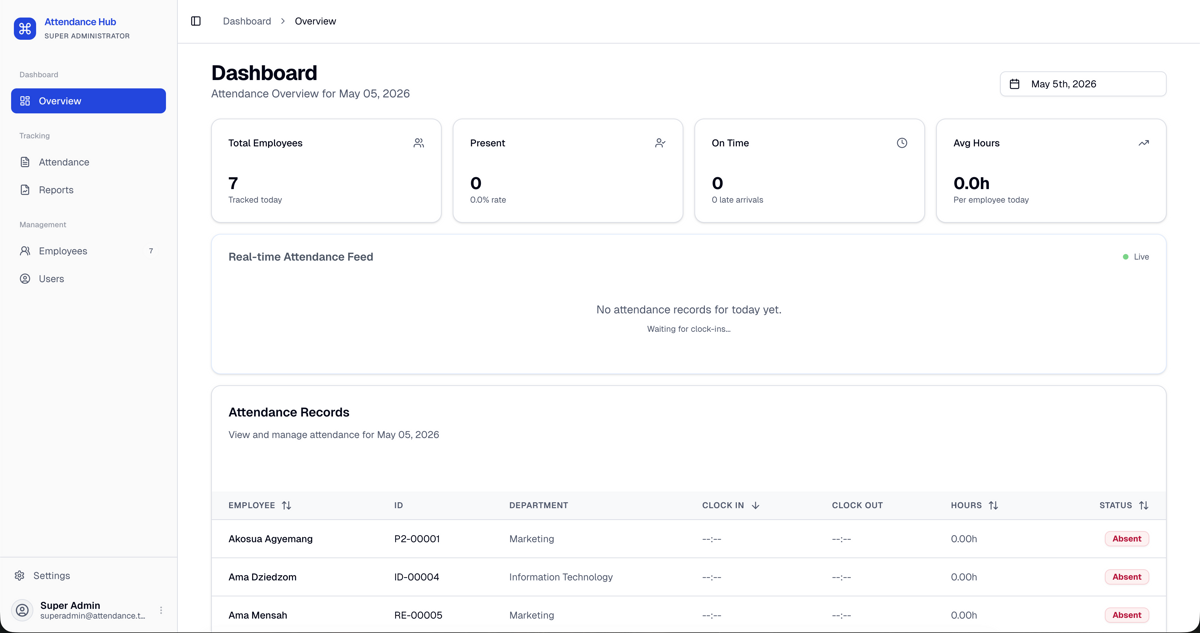This screenshot has width=1200, height=633.
Task: Open the account options three-dot menu
Action: [x=161, y=610]
